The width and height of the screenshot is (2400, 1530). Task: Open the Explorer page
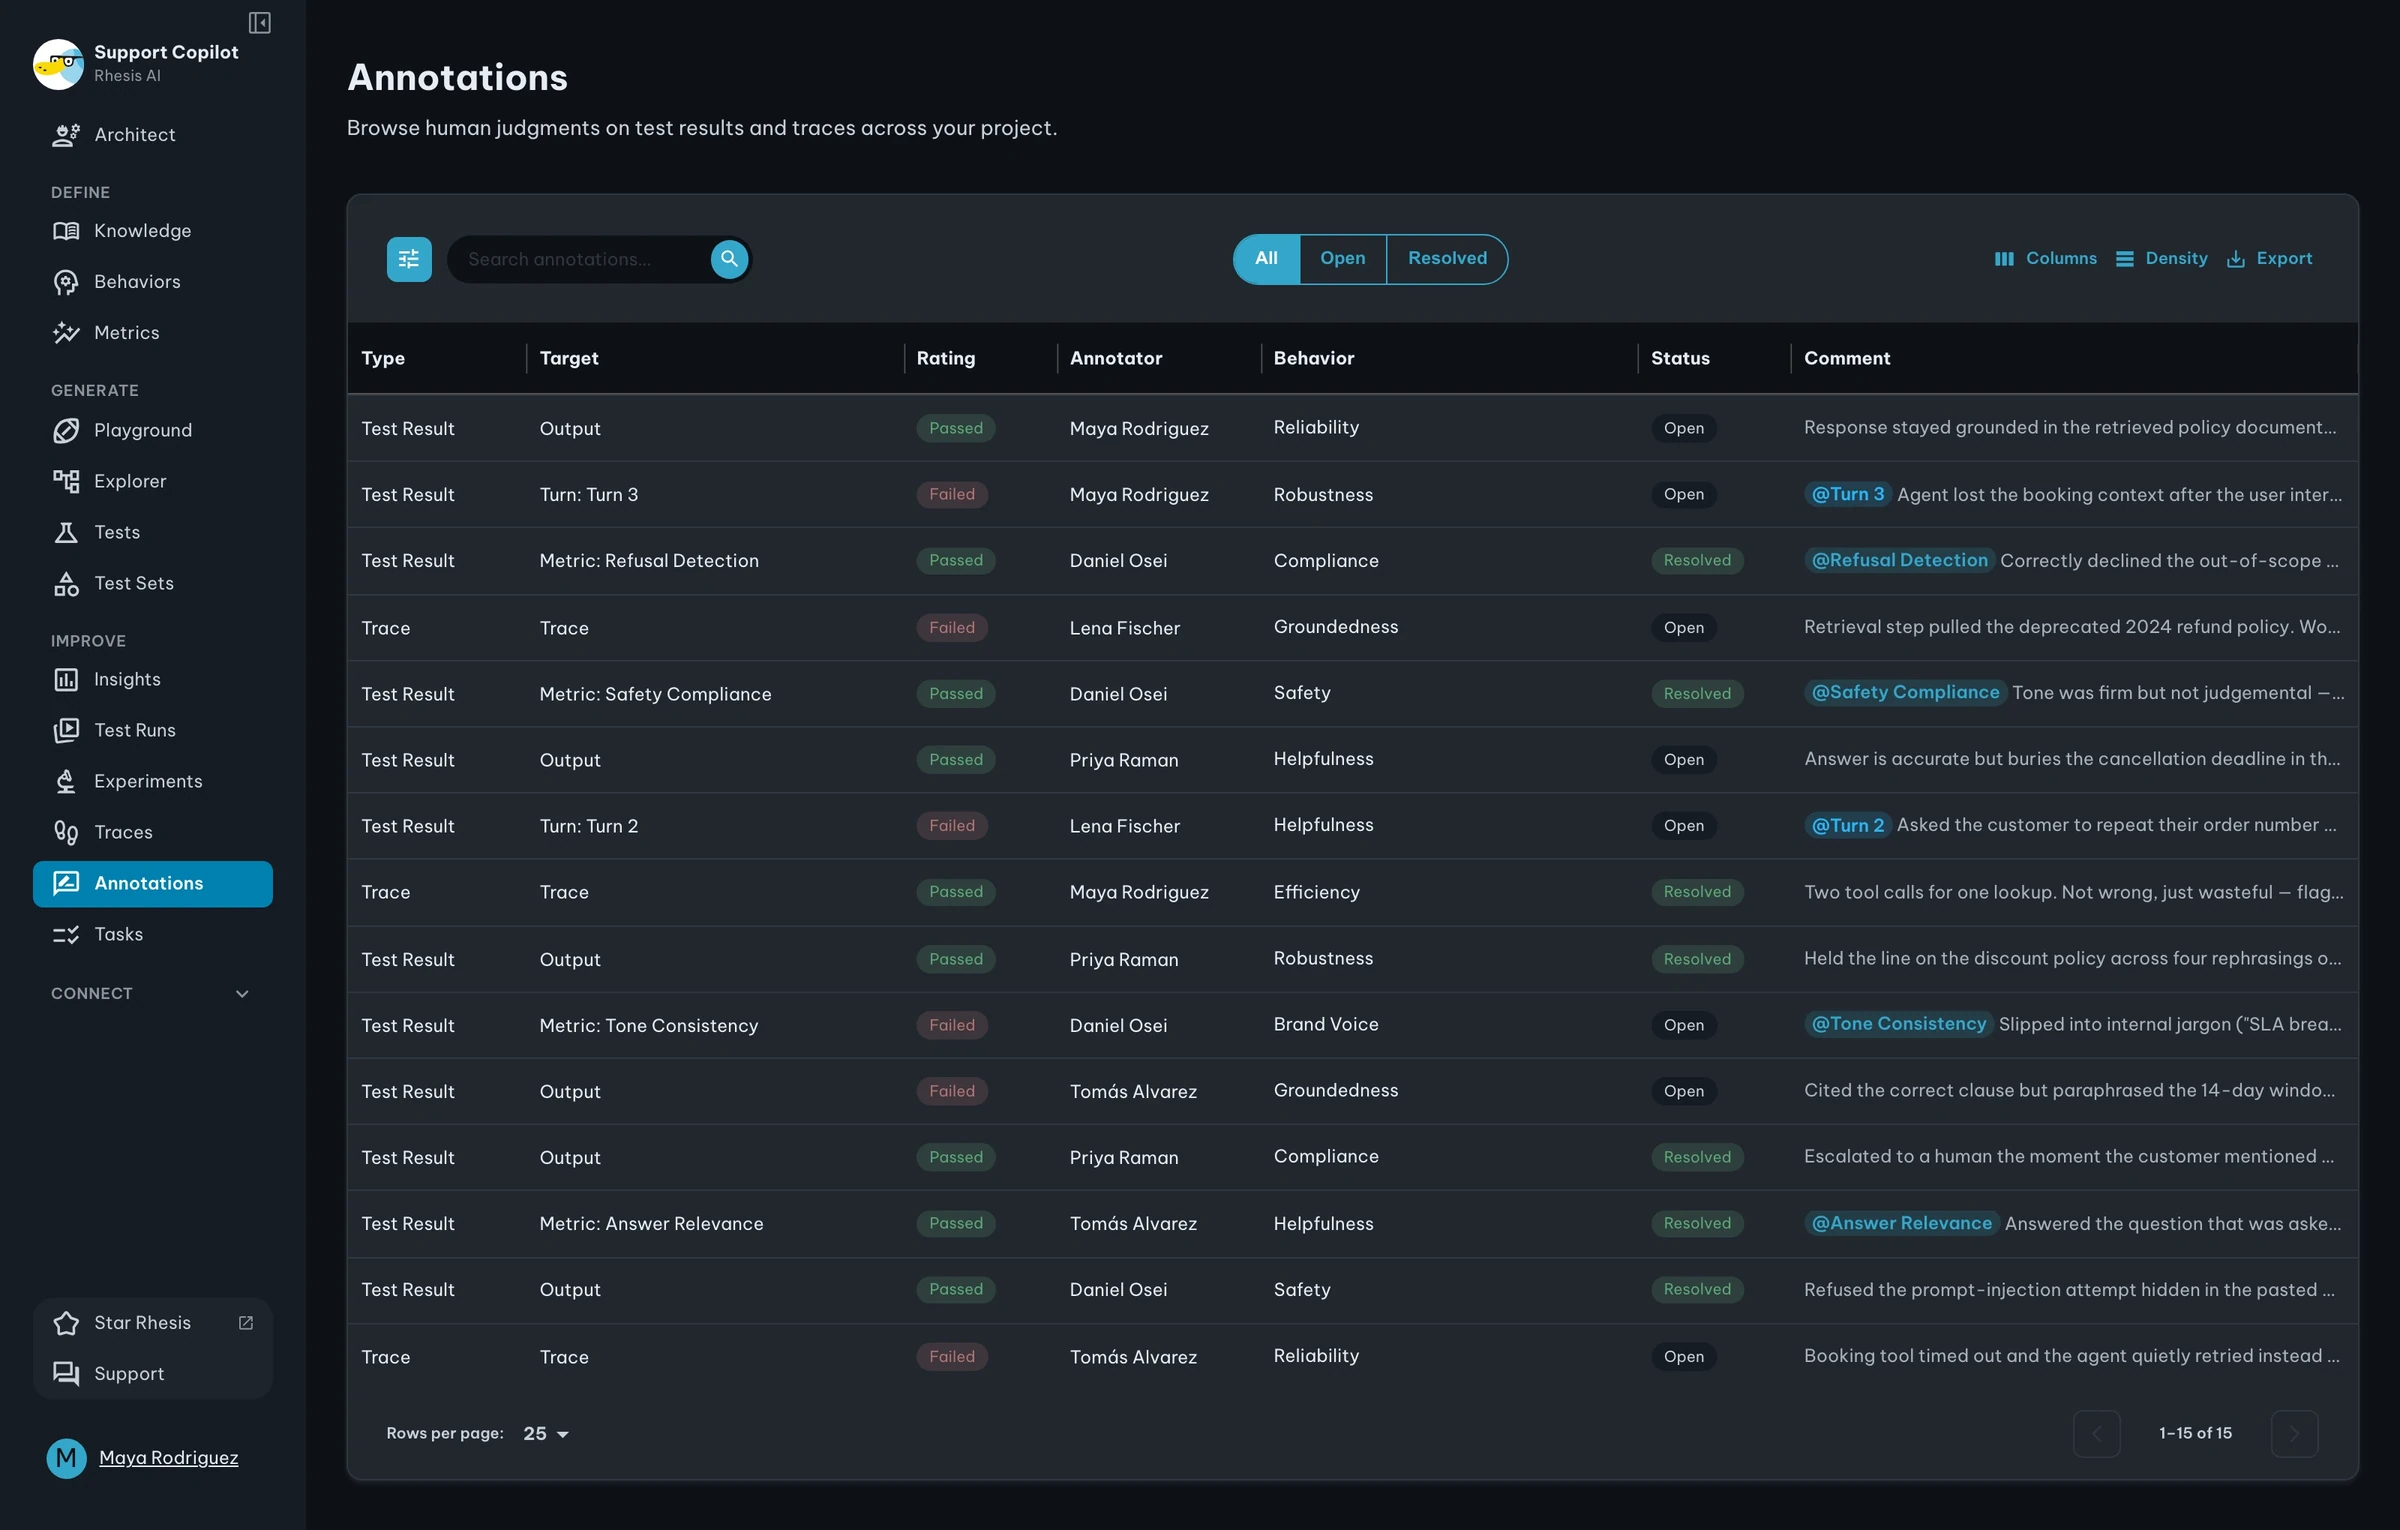[153, 481]
